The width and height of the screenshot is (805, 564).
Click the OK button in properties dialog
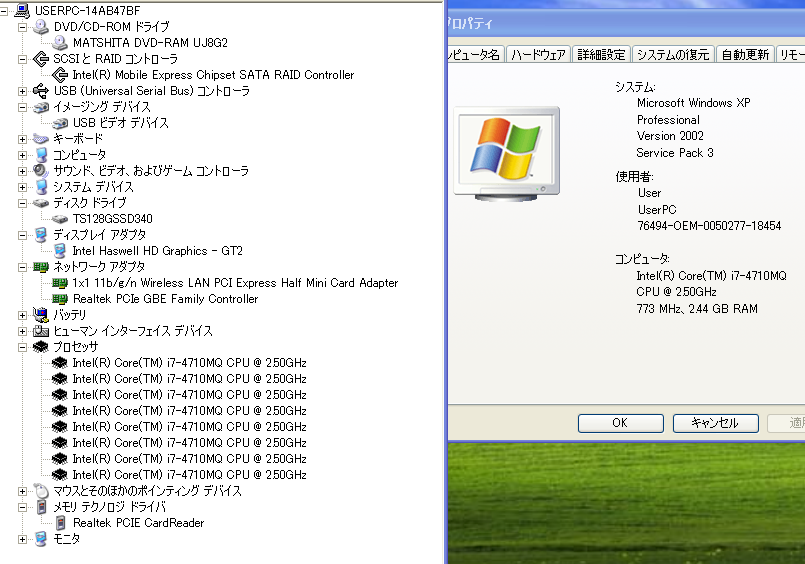click(620, 423)
